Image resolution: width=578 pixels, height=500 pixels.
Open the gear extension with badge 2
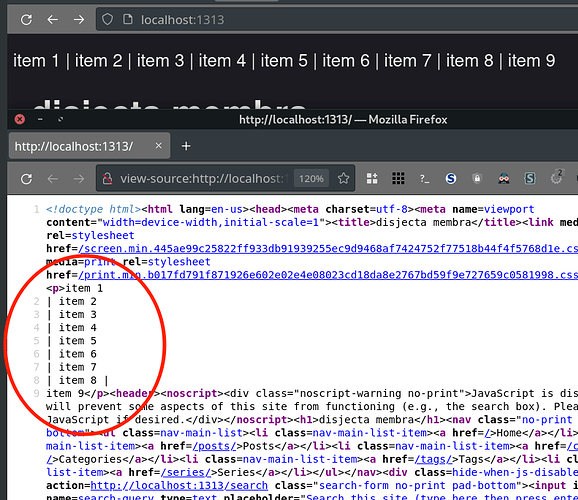tap(557, 178)
